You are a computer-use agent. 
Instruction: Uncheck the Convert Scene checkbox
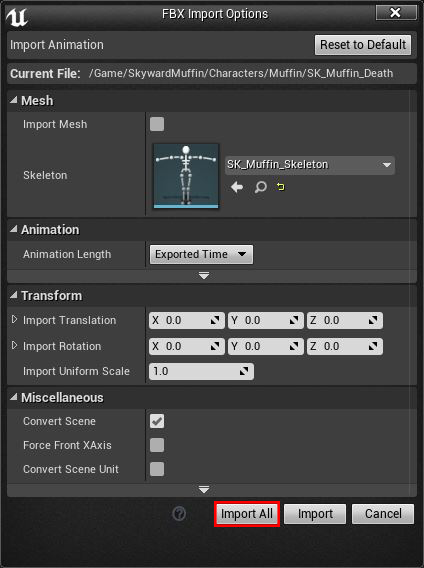(157, 421)
